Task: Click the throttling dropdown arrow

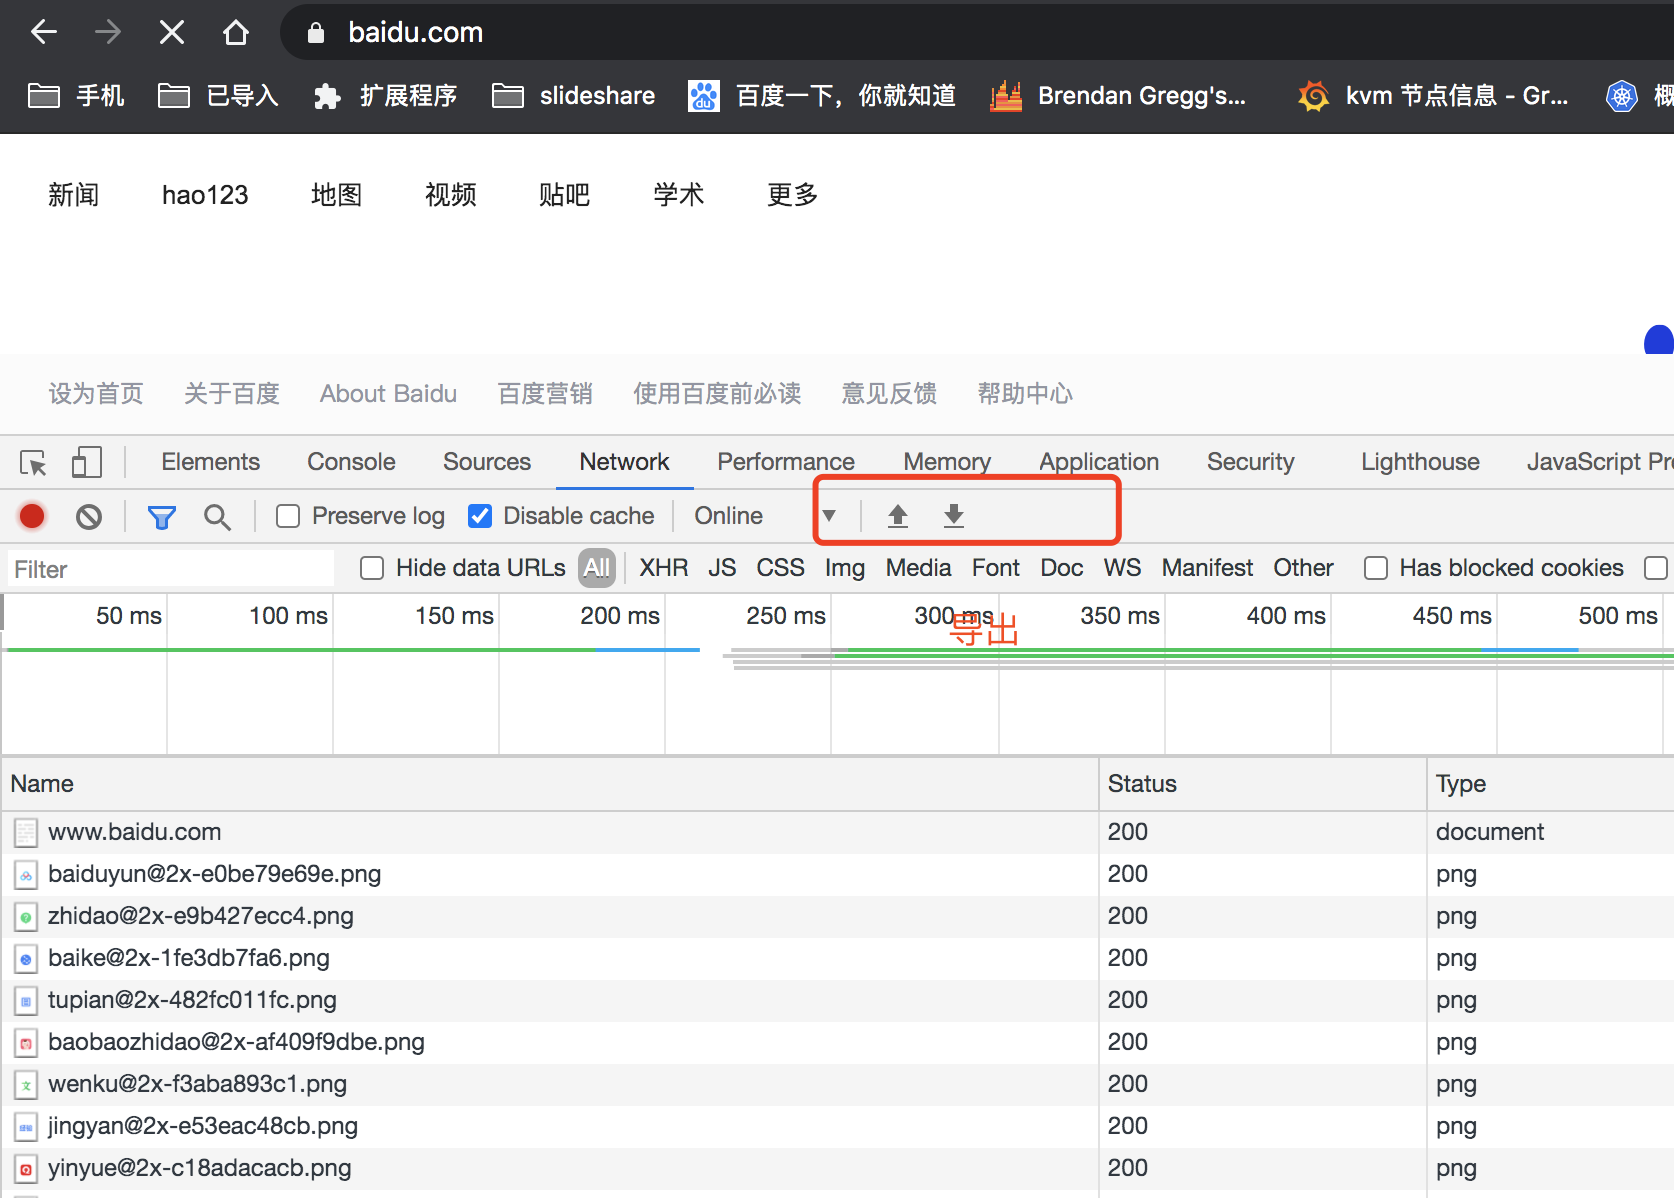Action: (x=829, y=516)
